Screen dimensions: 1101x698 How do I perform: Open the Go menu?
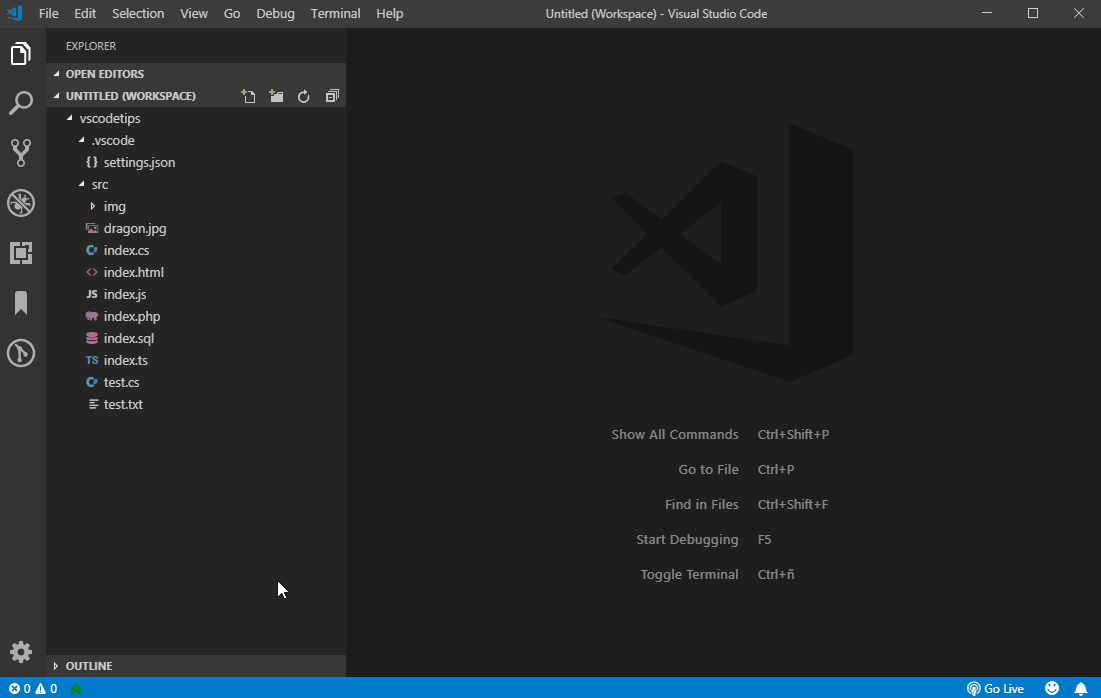(x=232, y=13)
